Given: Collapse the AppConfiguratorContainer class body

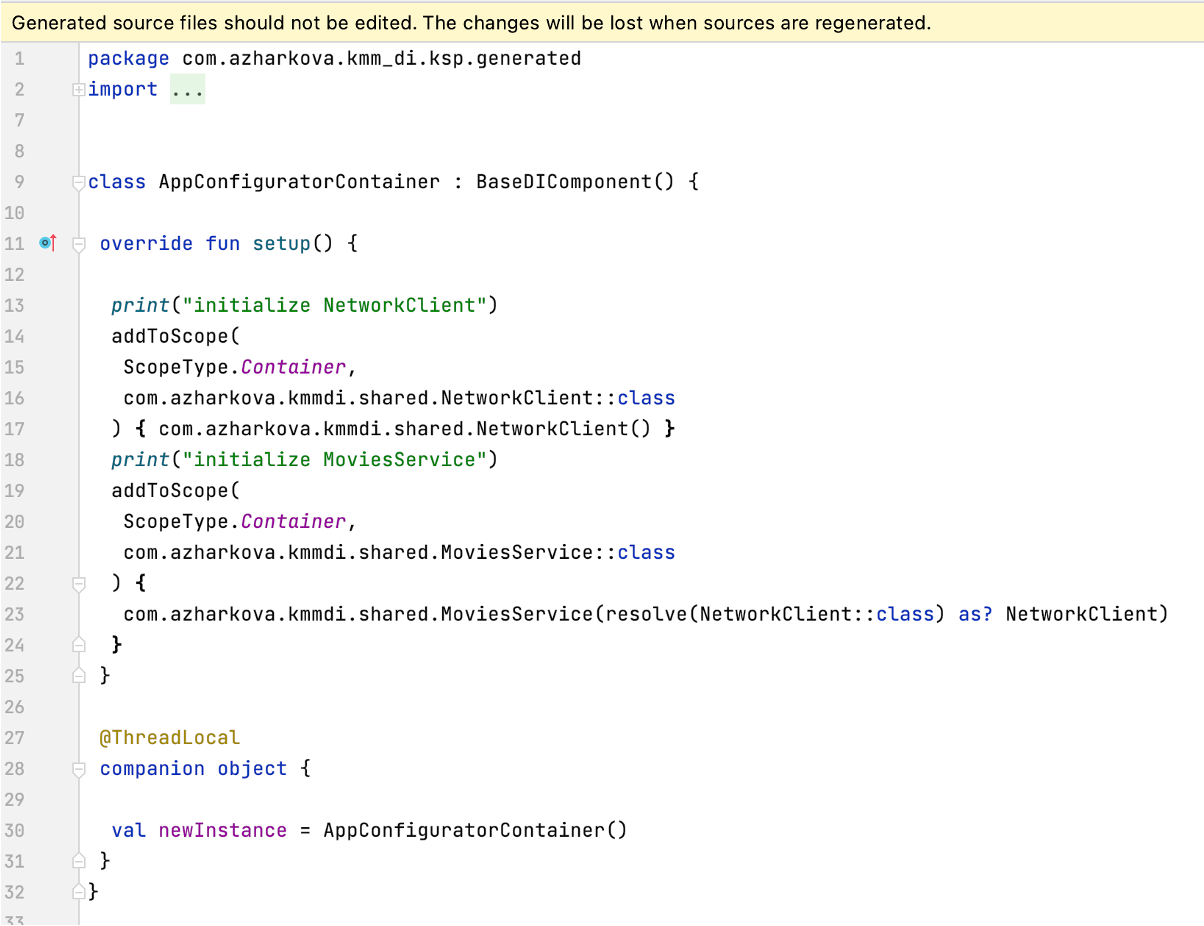Looking at the screenshot, I should click(78, 181).
